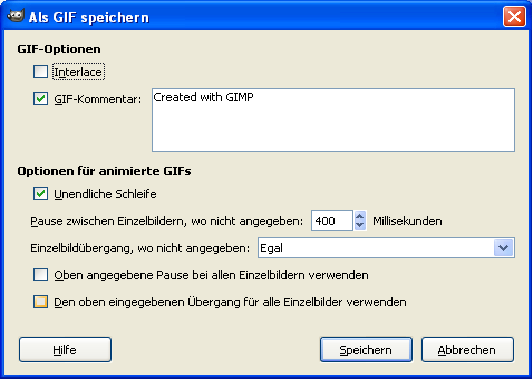The image size is (532, 379).
Task: Click the Unendliche Schleife label
Action: tap(106, 194)
